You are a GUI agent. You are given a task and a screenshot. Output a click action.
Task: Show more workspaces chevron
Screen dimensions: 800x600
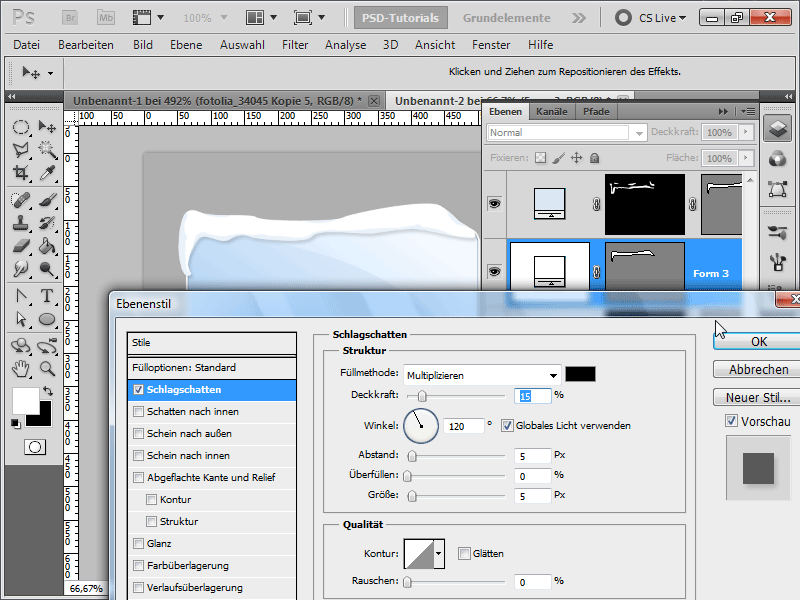point(579,18)
